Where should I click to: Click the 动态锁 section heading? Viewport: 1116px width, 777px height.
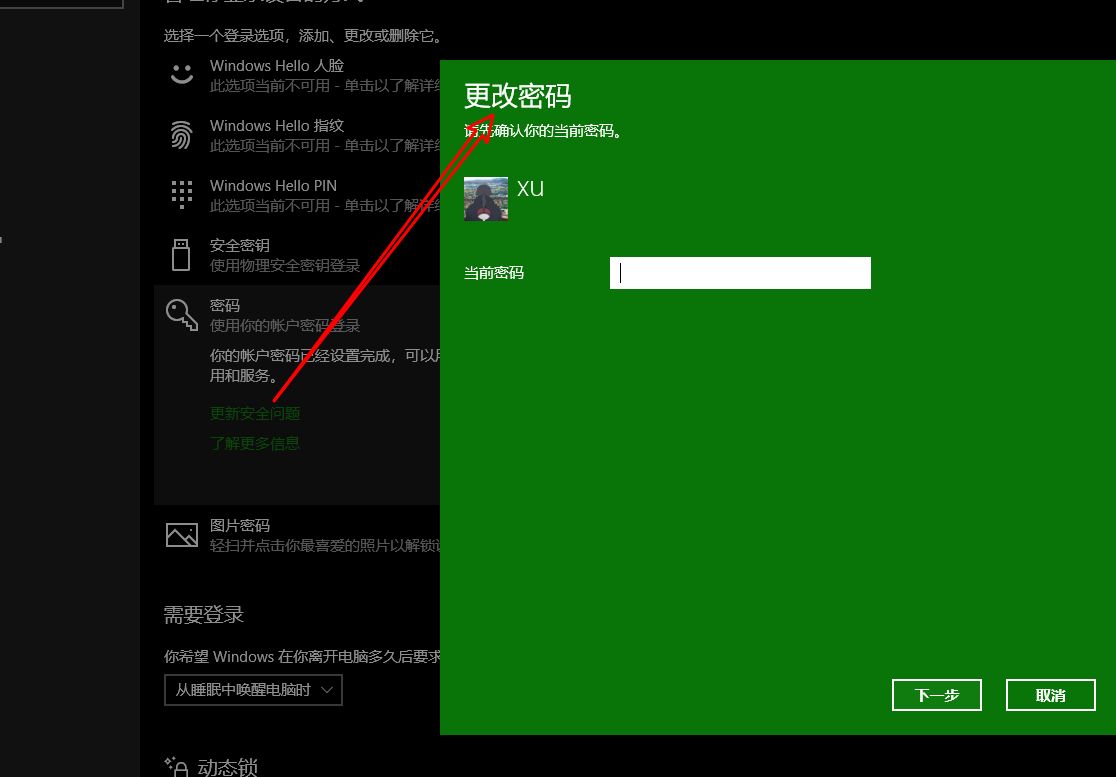[227, 767]
